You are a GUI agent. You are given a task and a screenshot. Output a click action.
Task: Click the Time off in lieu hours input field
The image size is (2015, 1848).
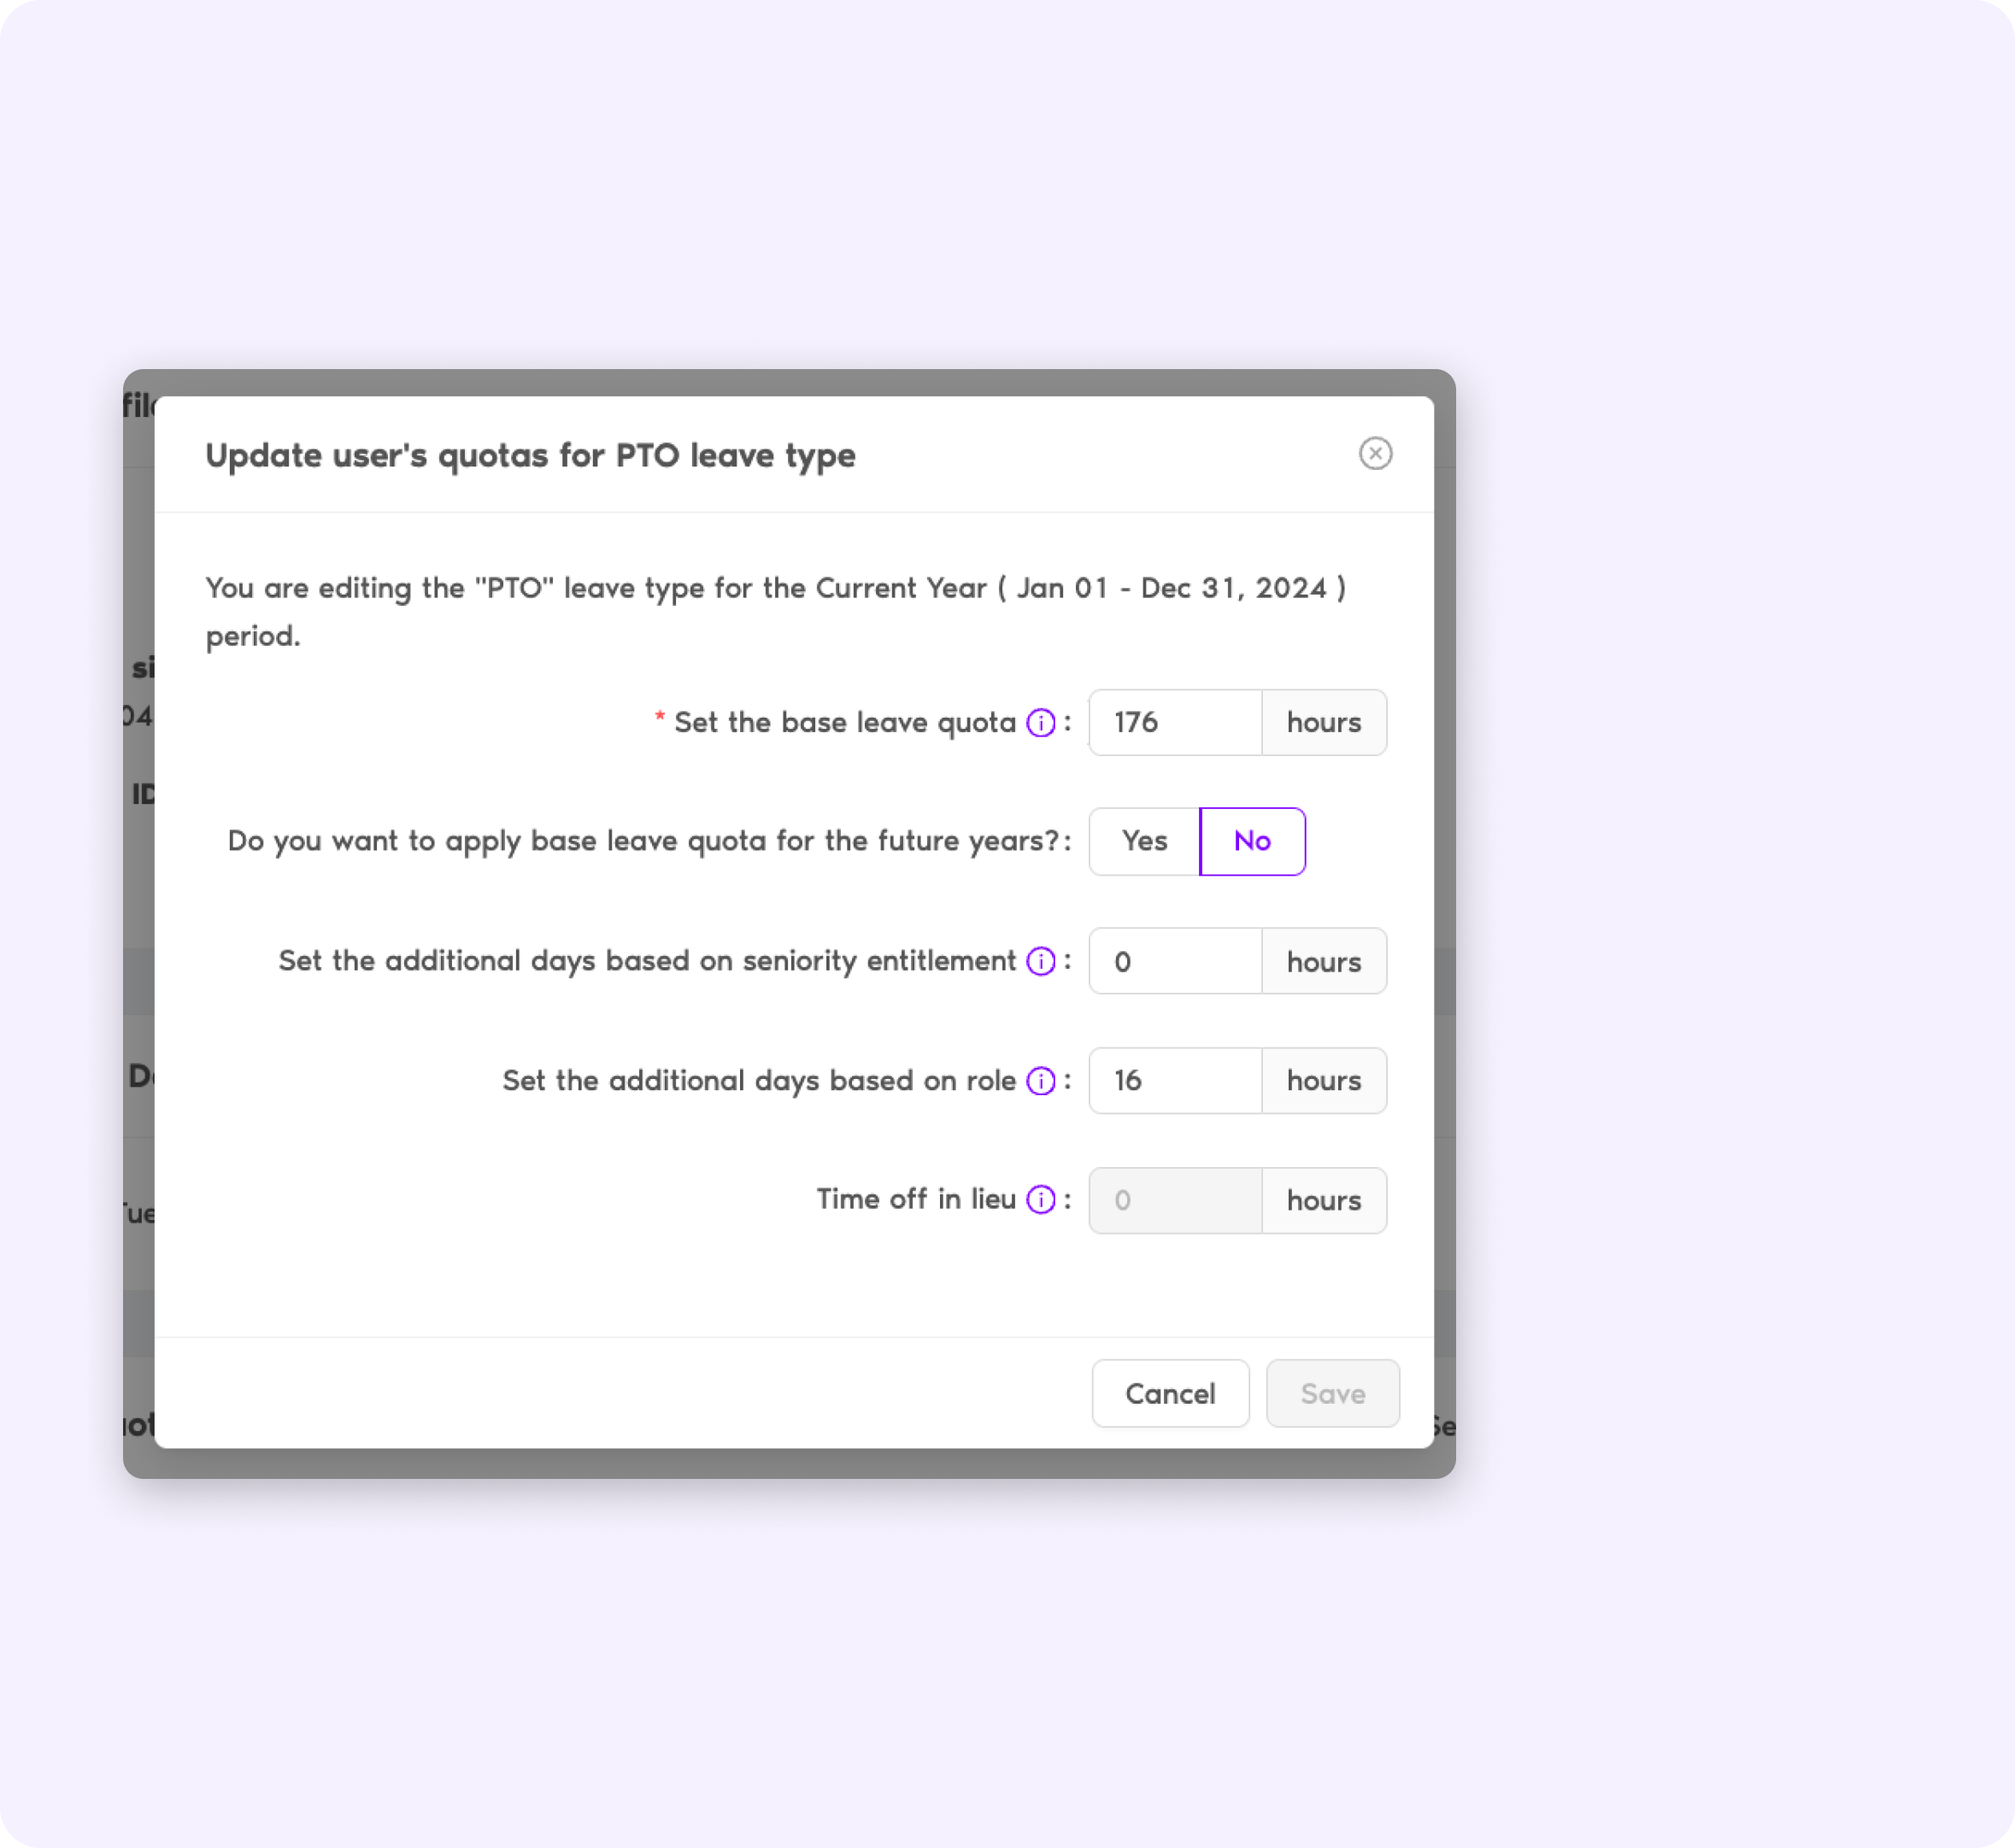click(x=1176, y=1199)
